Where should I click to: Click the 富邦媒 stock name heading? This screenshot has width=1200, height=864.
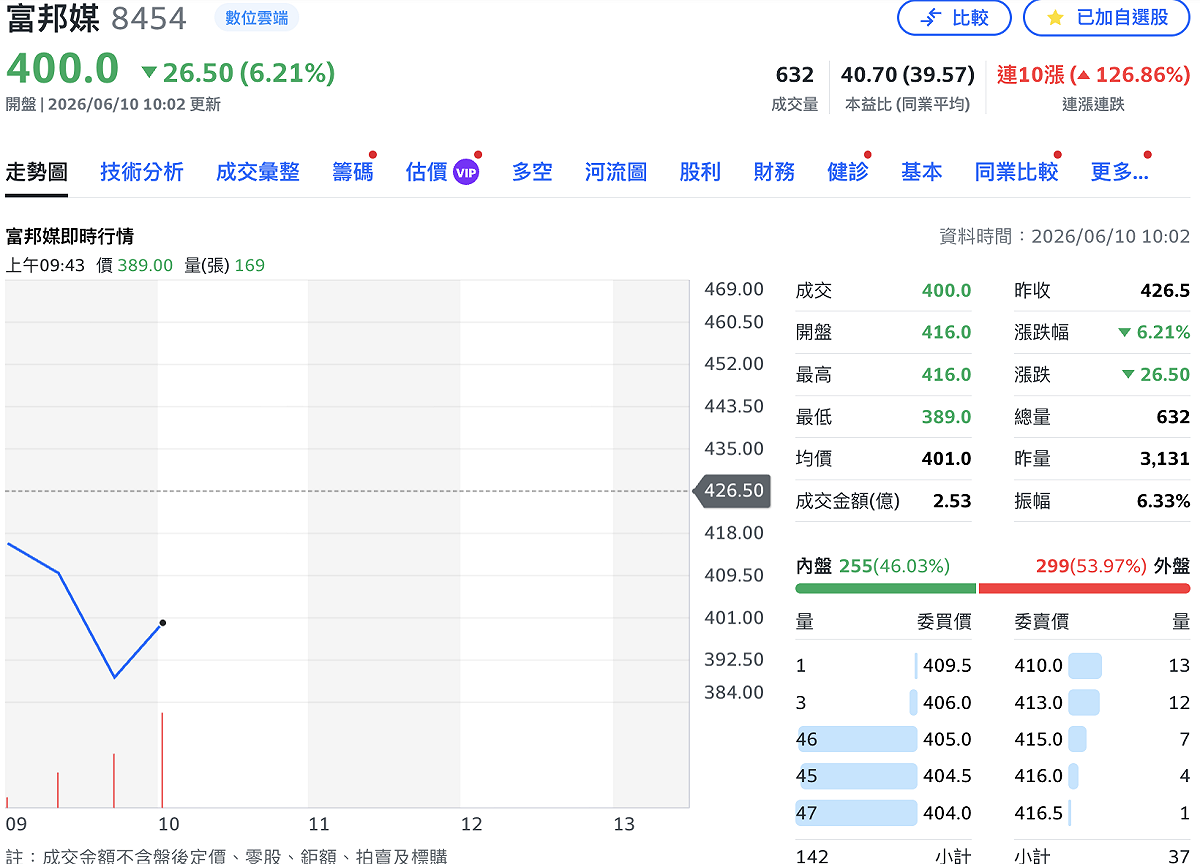coord(53,18)
